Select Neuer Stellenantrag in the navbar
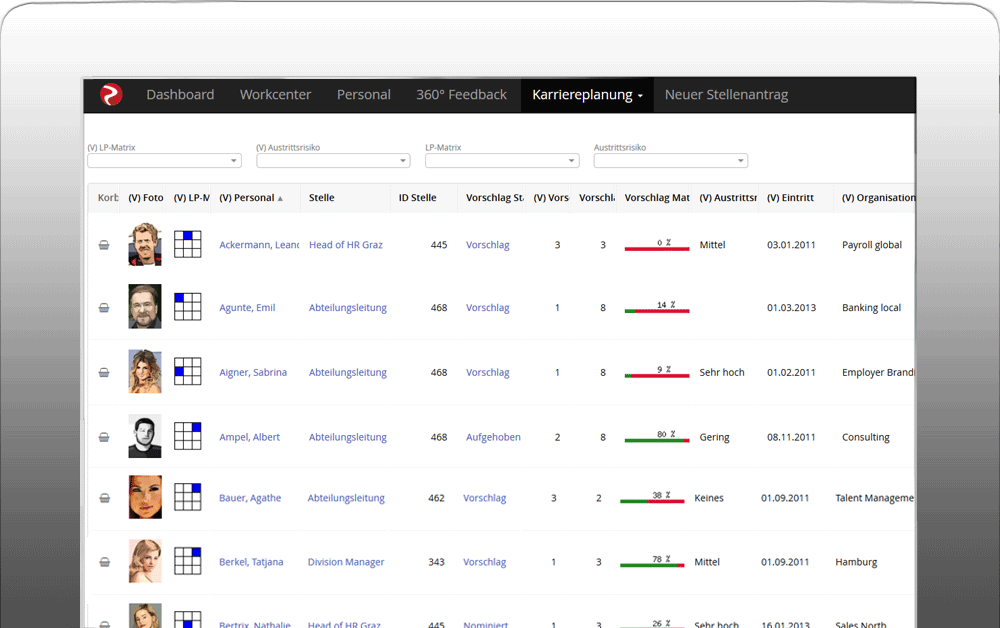Viewport: 1000px width, 628px height. (x=726, y=95)
